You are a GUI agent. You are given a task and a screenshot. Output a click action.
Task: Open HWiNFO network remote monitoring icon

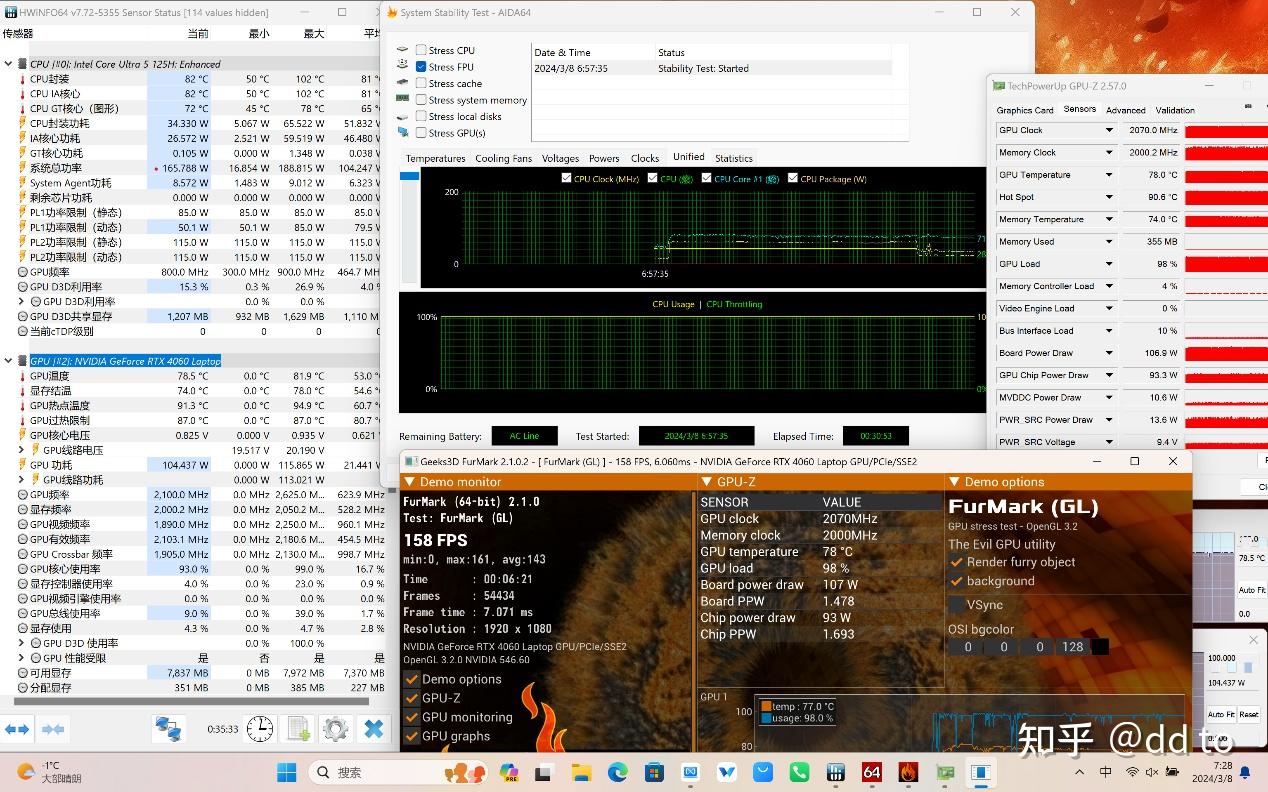(x=167, y=729)
